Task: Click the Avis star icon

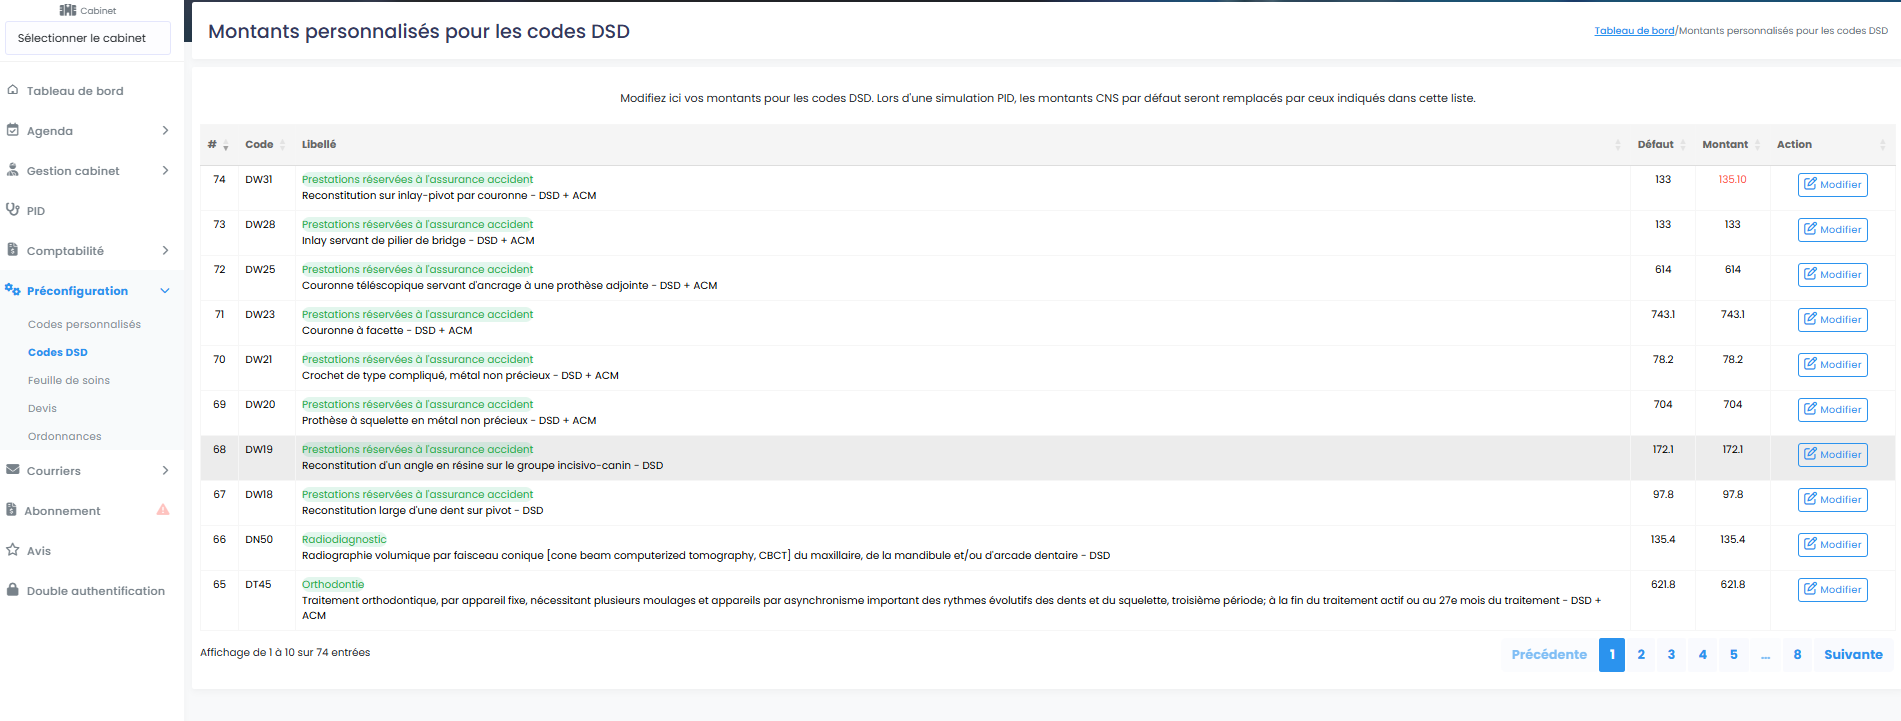Action: click(x=13, y=550)
